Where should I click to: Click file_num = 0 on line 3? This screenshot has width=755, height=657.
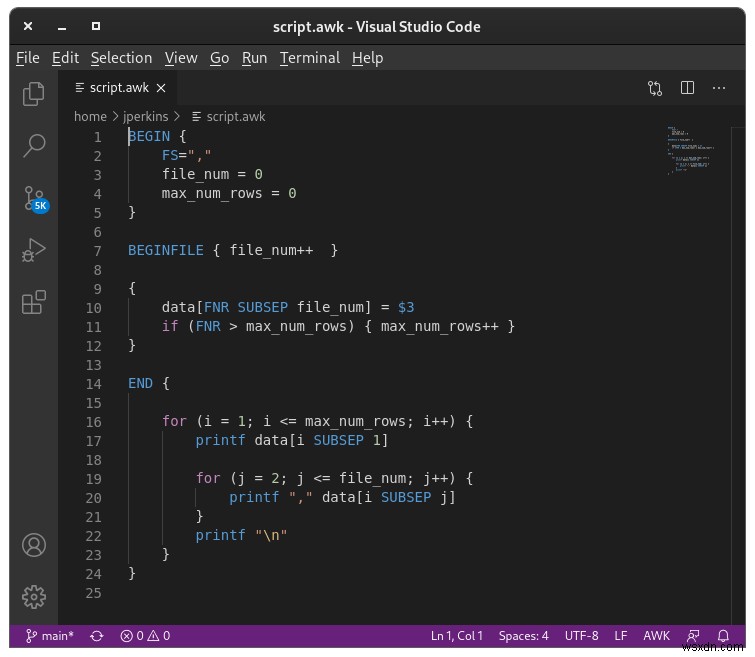tap(212, 174)
